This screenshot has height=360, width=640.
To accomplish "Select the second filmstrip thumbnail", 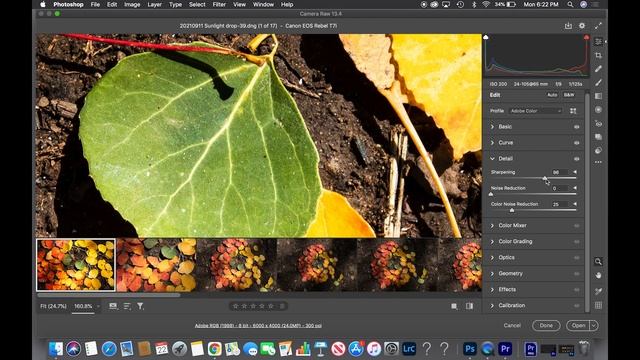I will (x=156, y=265).
